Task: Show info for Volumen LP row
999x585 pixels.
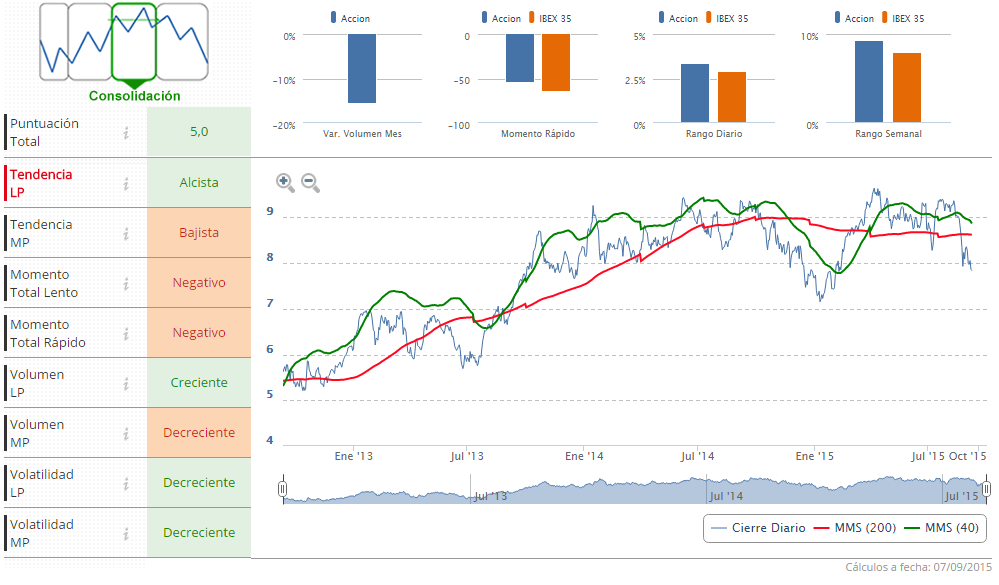Action: pos(127,383)
